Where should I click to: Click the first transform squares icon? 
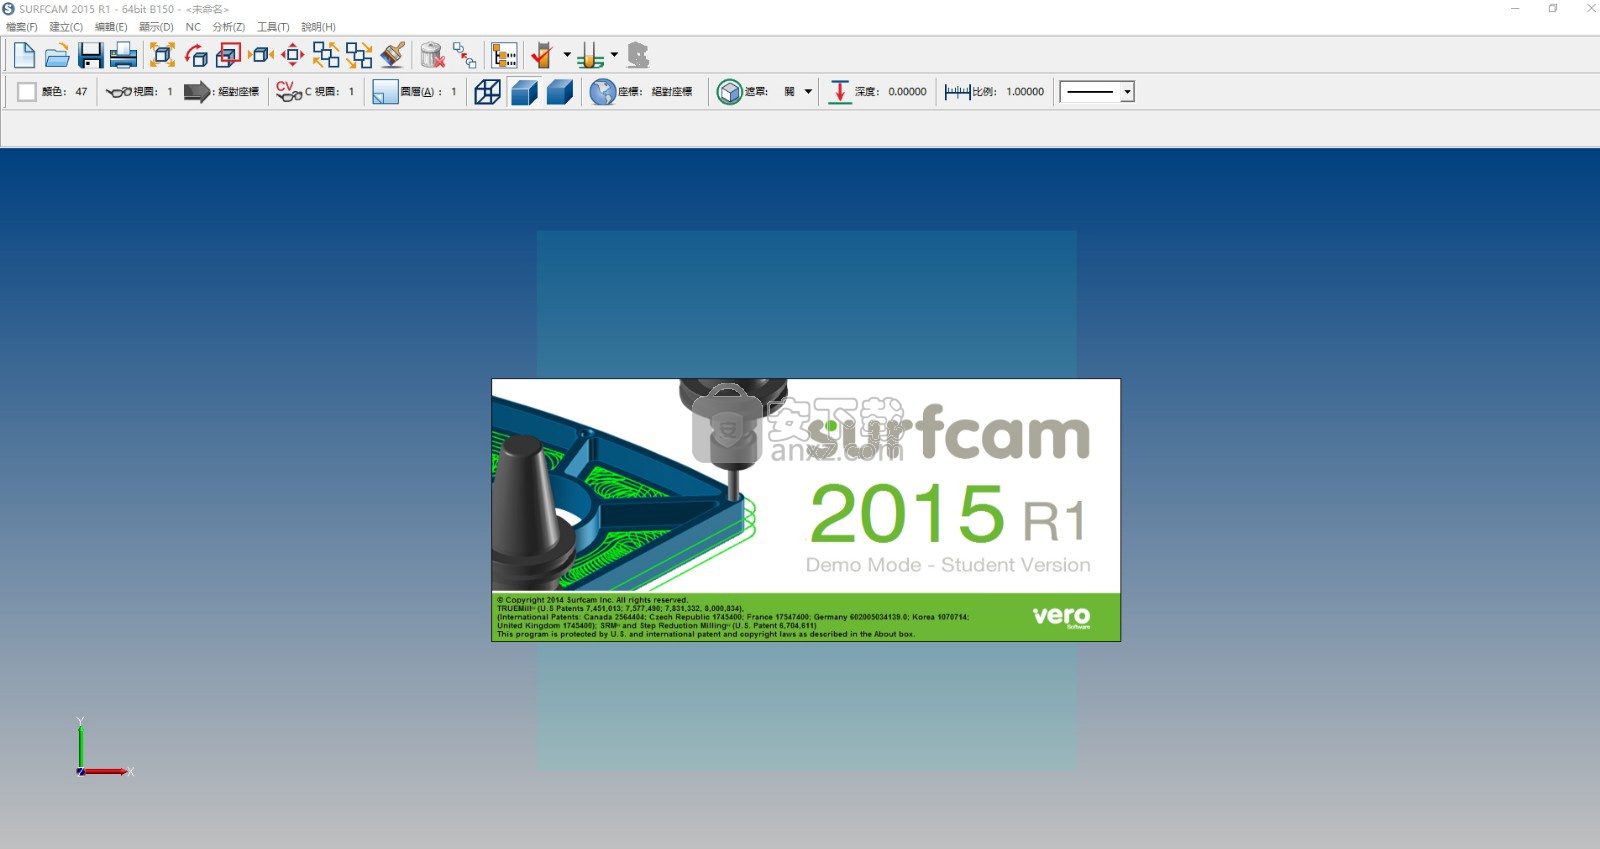326,56
